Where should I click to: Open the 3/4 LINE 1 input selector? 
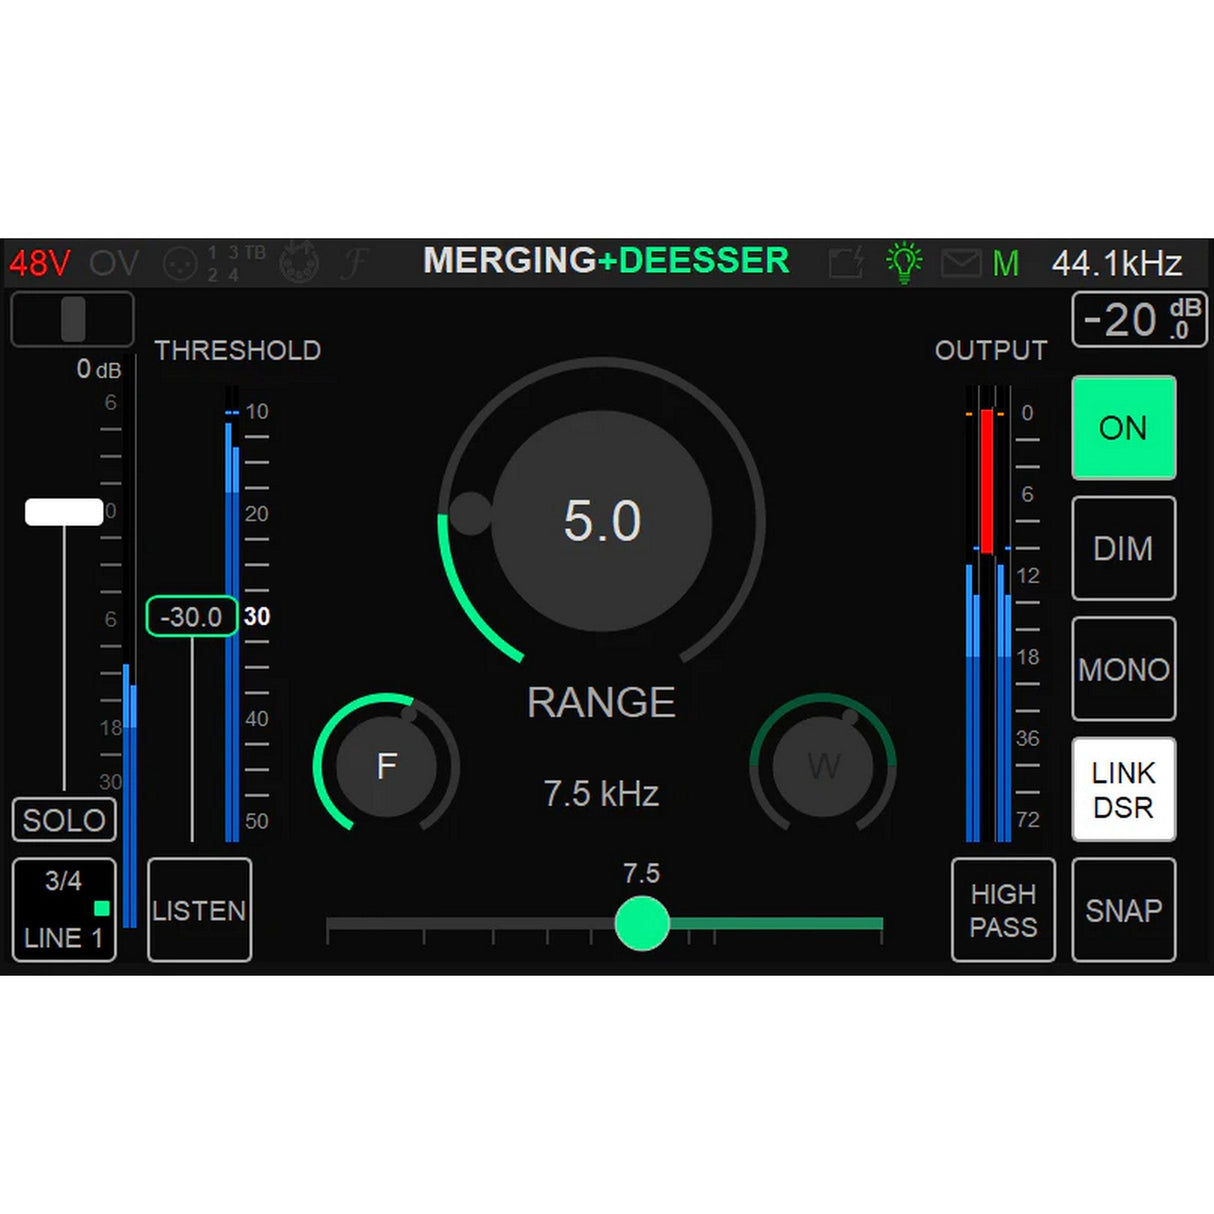64,909
